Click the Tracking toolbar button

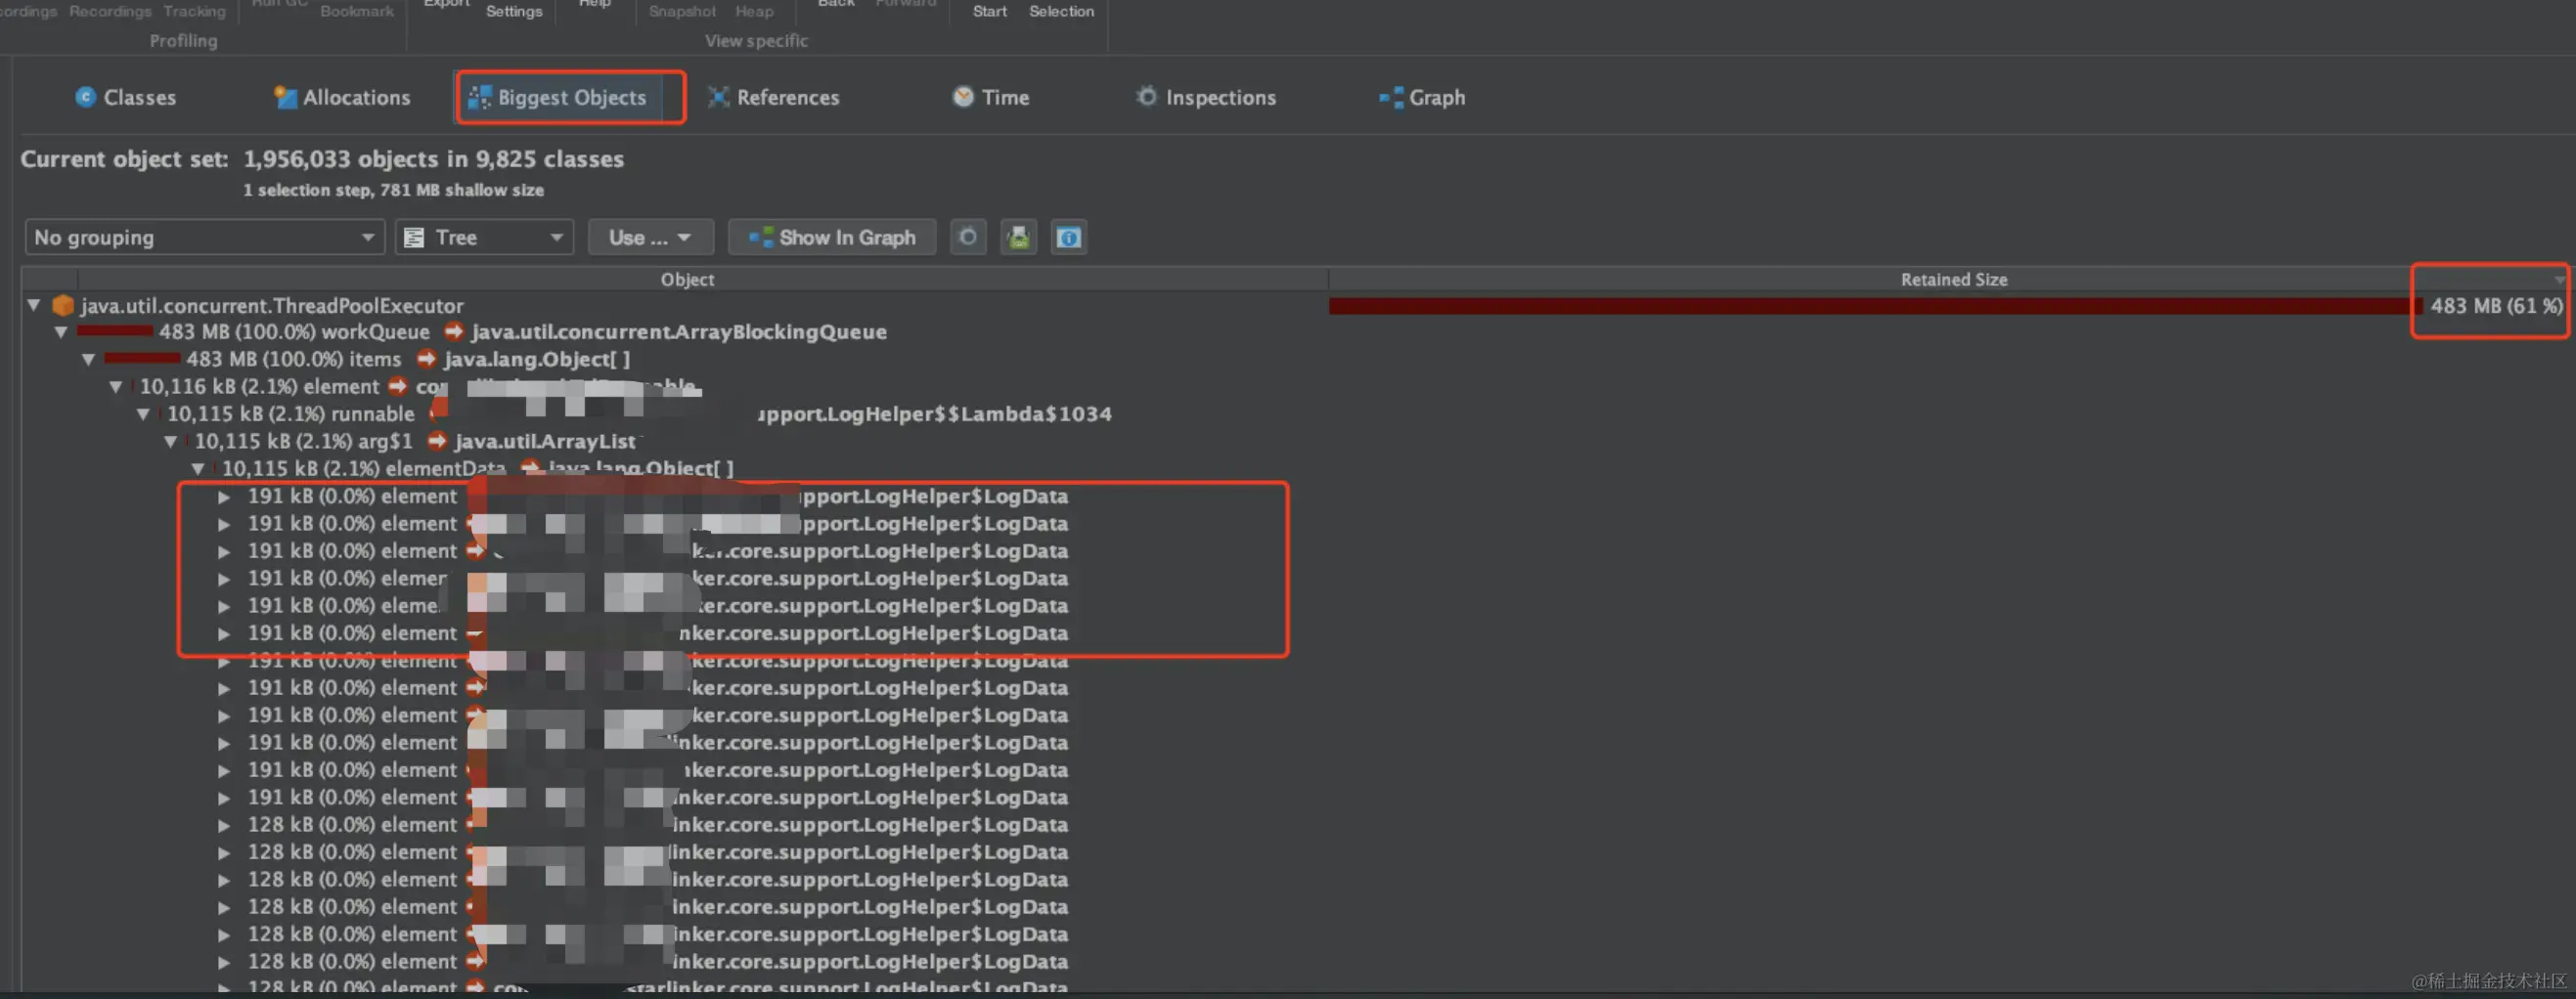194,11
